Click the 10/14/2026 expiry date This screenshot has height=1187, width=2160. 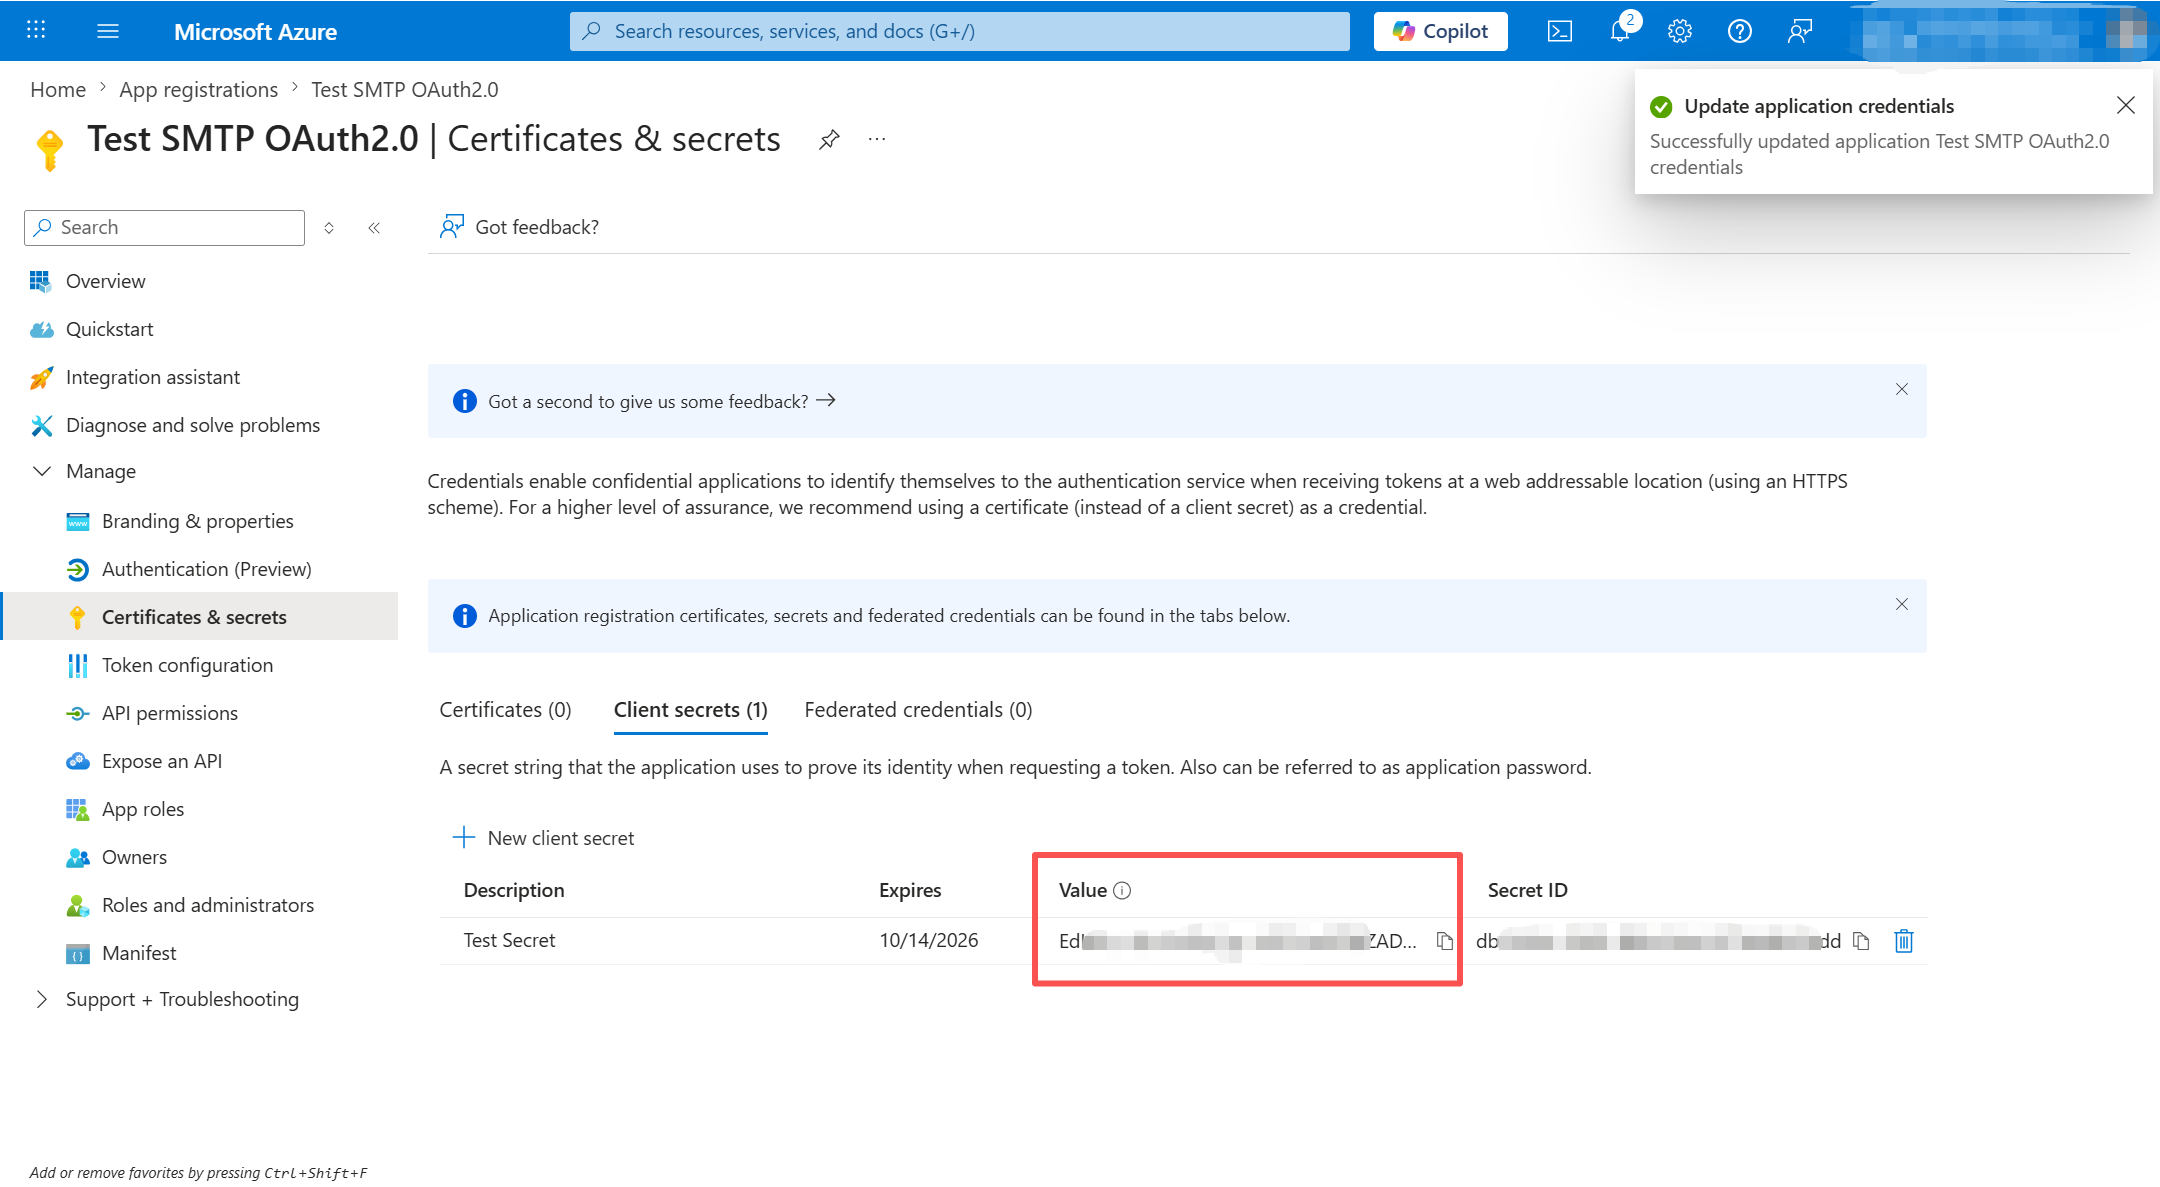pos(928,941)
